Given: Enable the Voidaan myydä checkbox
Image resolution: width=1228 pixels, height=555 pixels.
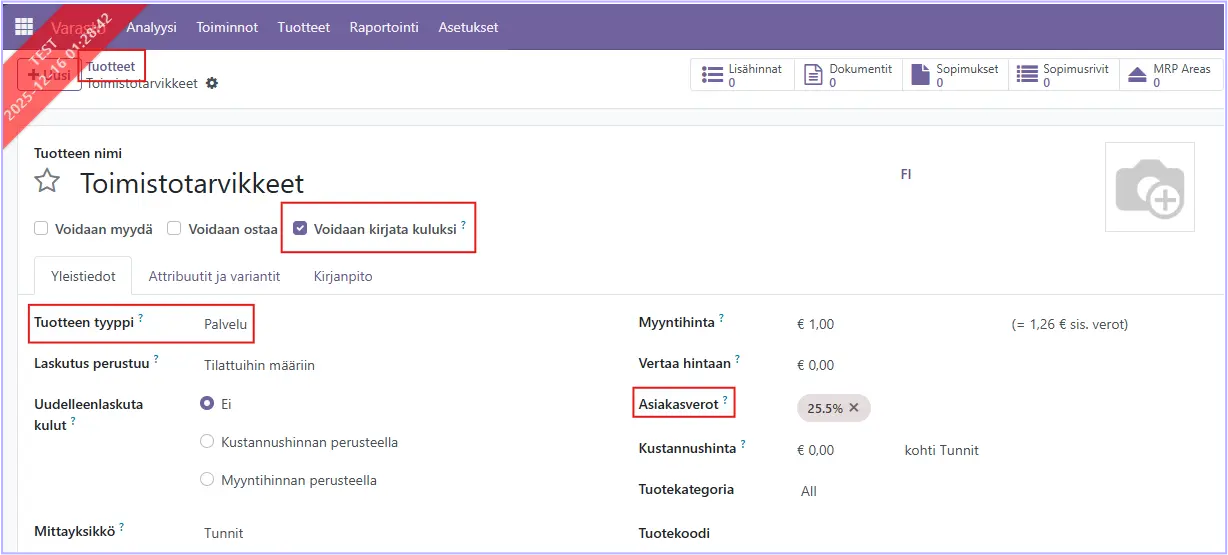Looking at the screenshot, I should 41,229.
